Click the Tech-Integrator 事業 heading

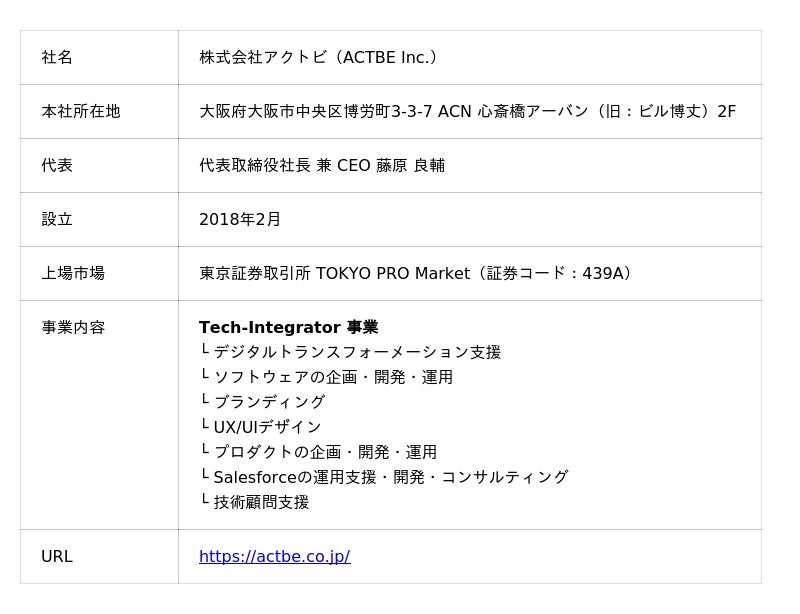tap(288, 328)
